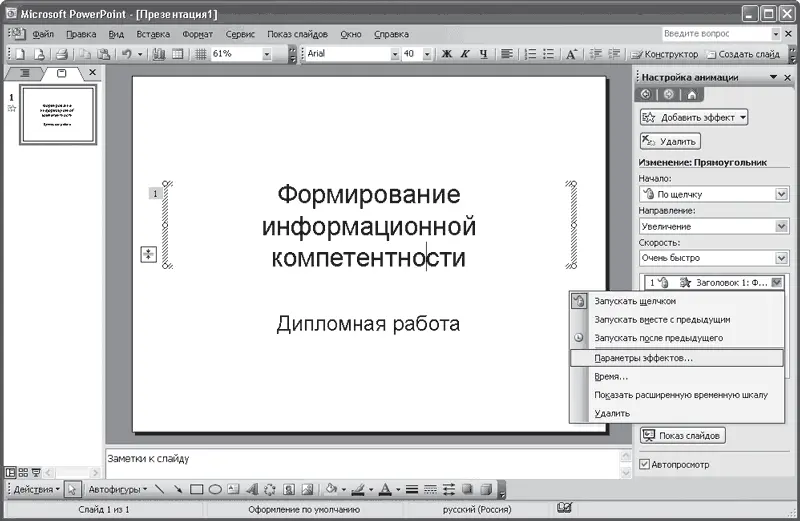Toggle the Автопросмотр checkbox

click(x=645, y=464)
